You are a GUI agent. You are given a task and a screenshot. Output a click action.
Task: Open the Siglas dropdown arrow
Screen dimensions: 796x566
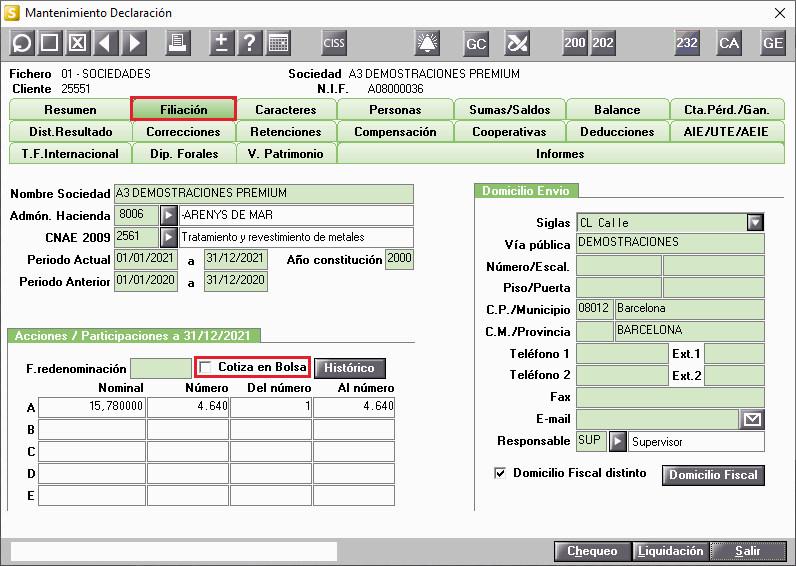pyautogui.click(x=755, y=222)
